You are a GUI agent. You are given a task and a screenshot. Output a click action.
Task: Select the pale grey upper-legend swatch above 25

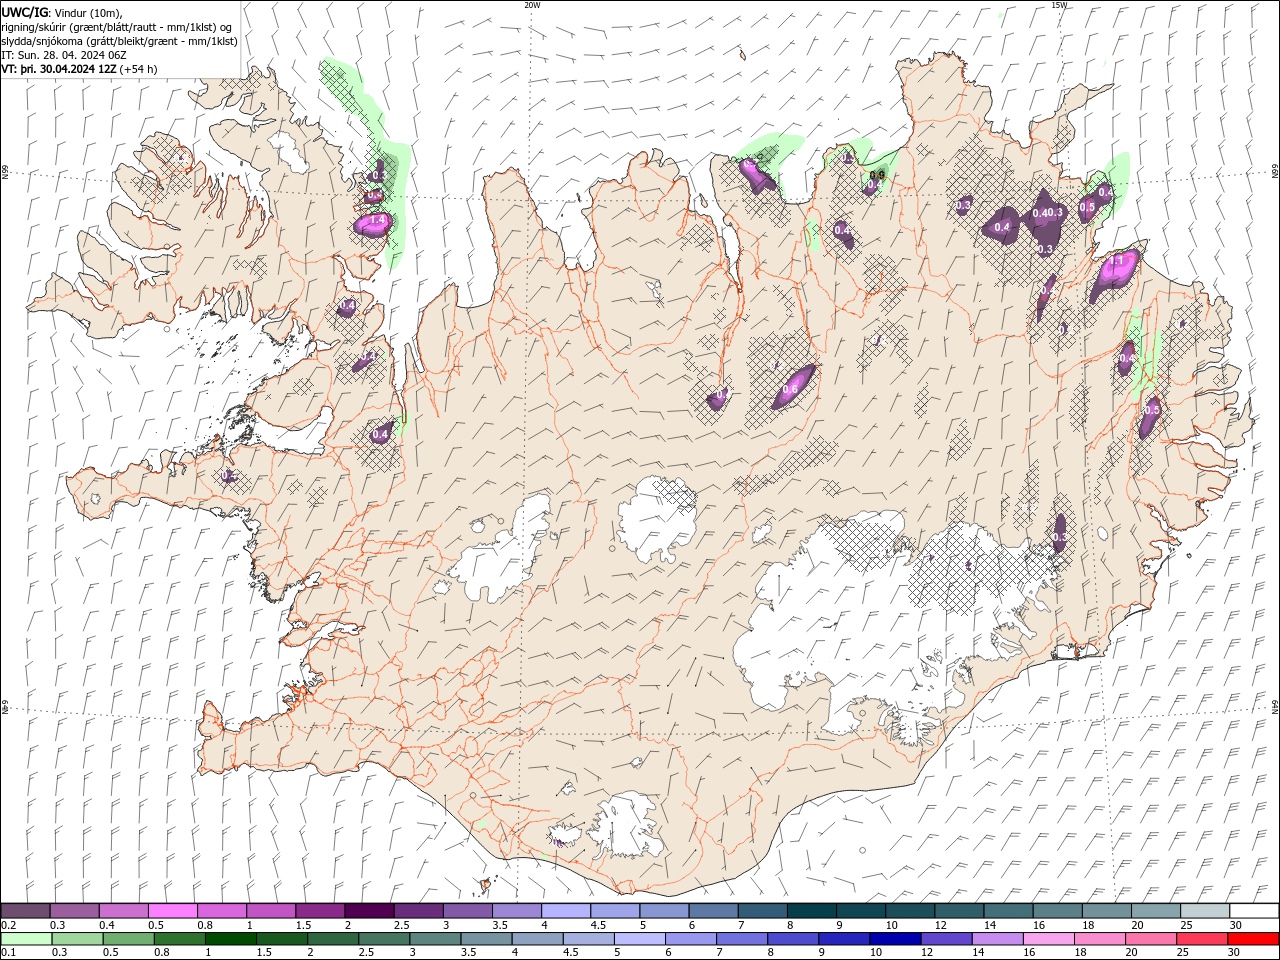click(1205, 911)
